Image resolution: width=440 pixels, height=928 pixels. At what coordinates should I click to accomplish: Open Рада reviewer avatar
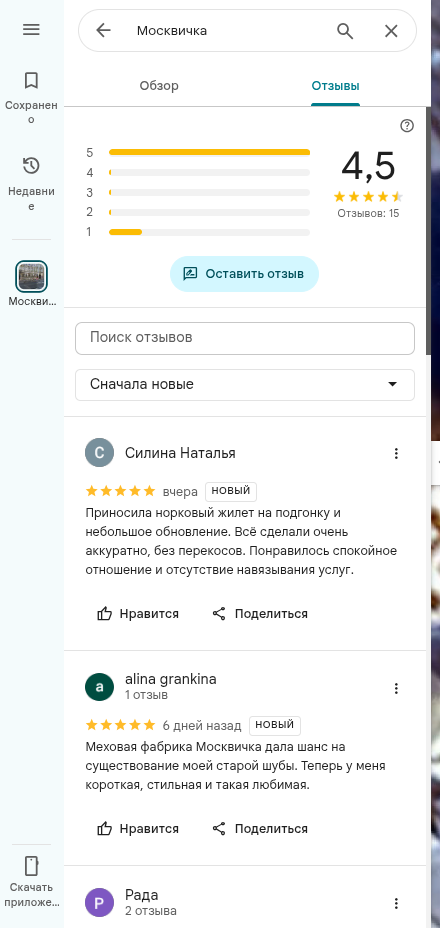tap(99, 903)
